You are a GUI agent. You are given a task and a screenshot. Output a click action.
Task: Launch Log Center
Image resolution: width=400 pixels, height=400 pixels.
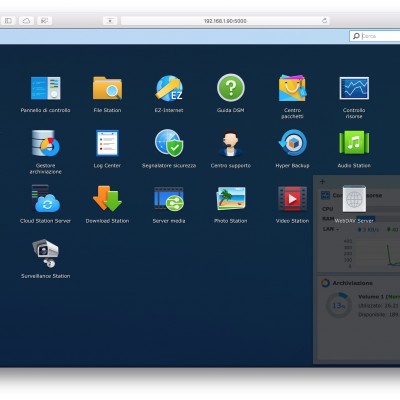pyautogui.click(x=107, y=143)
